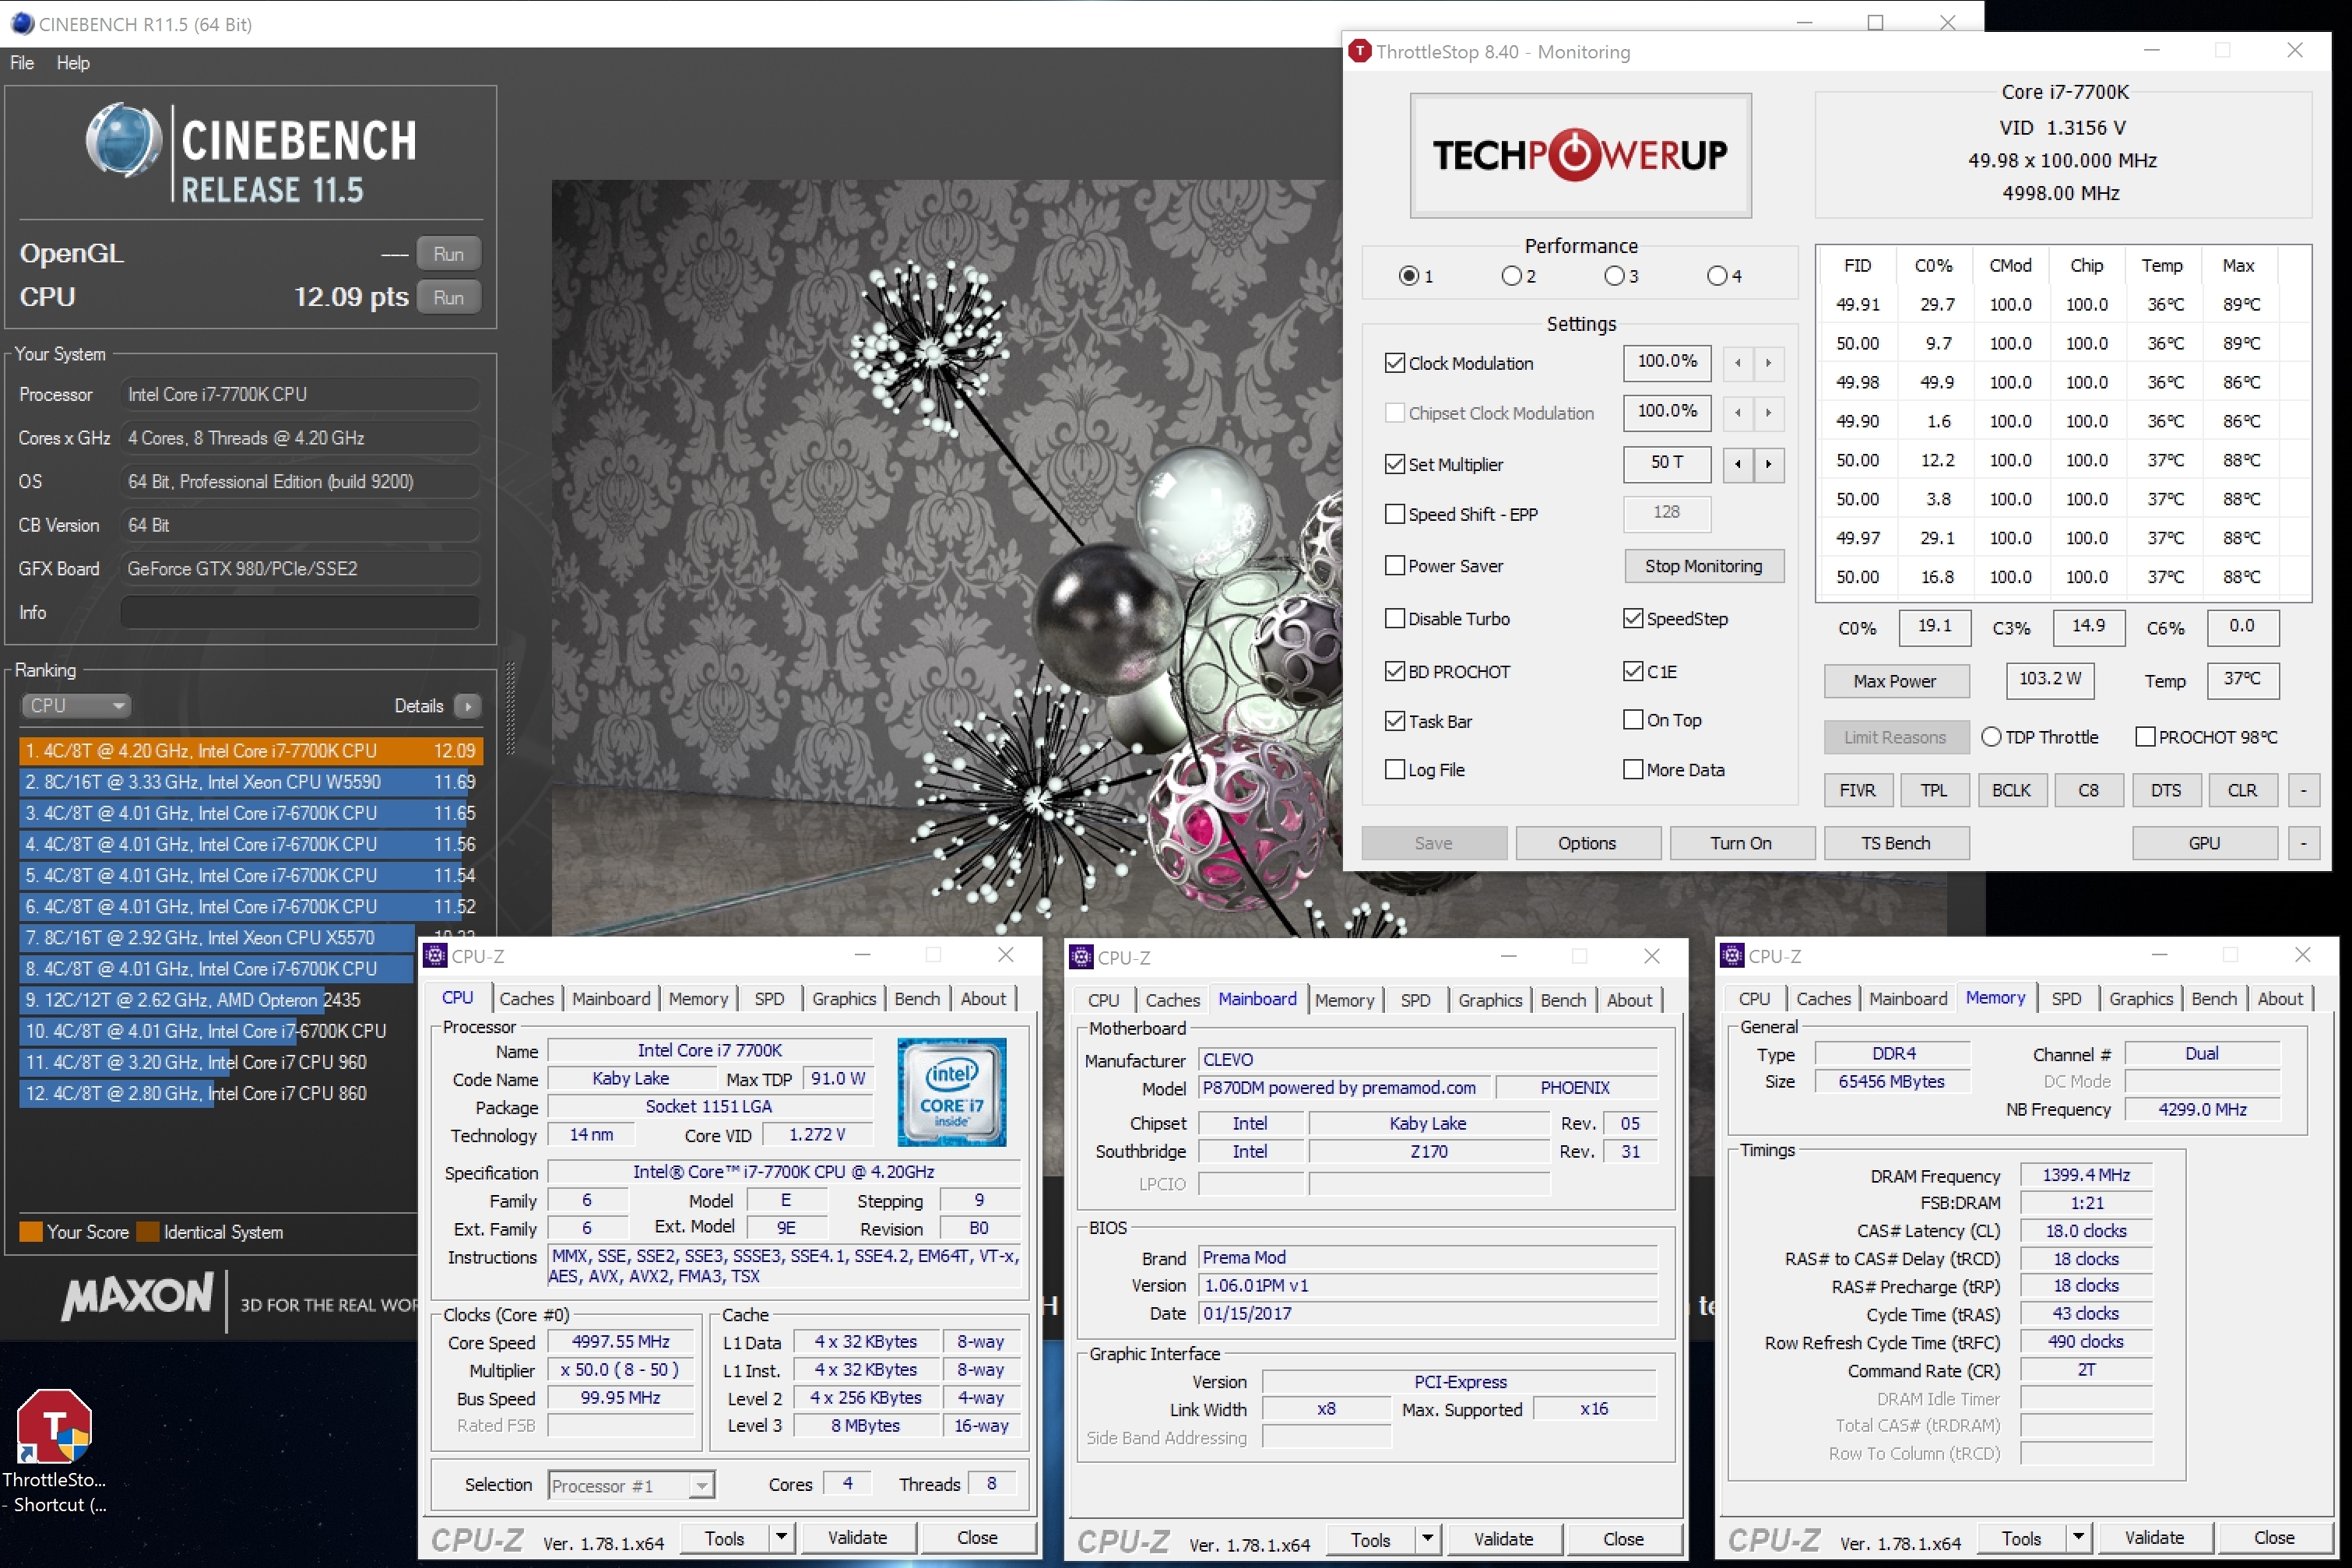
Task: Click ThrottleStop title bar icon
Action: [1359, 51]
